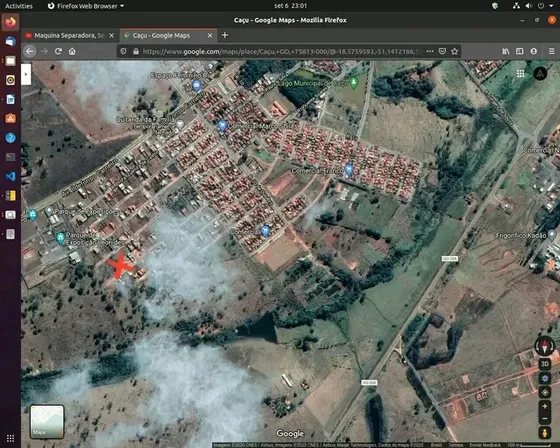Close the Caçu - Google Maps tab
The image size is (560, 448).
(x=210, y=35)
